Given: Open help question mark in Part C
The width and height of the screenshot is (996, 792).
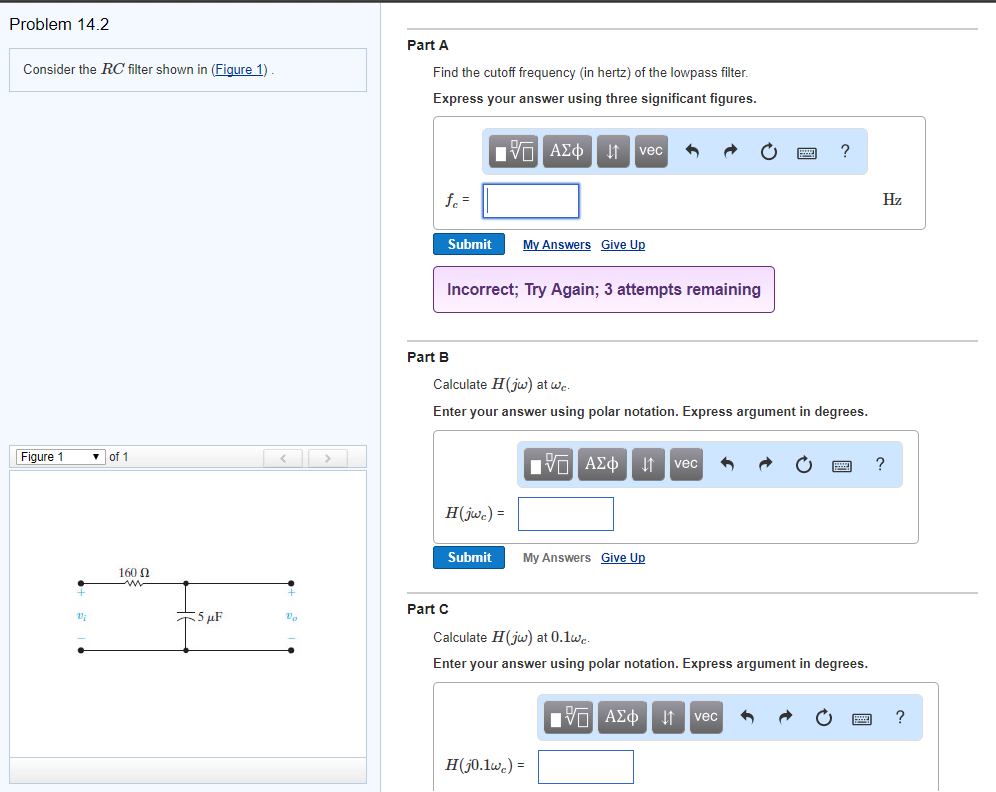Looking at the screenshot, I should 900,717.
